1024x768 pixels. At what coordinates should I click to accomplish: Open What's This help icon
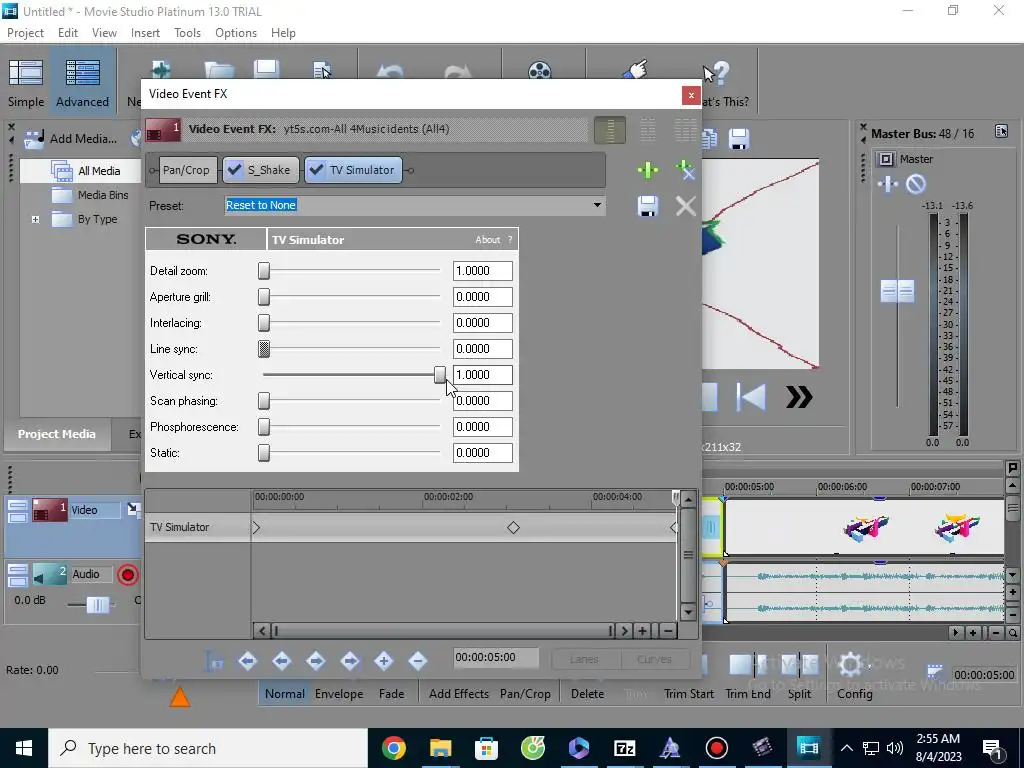tap(720, 72)
